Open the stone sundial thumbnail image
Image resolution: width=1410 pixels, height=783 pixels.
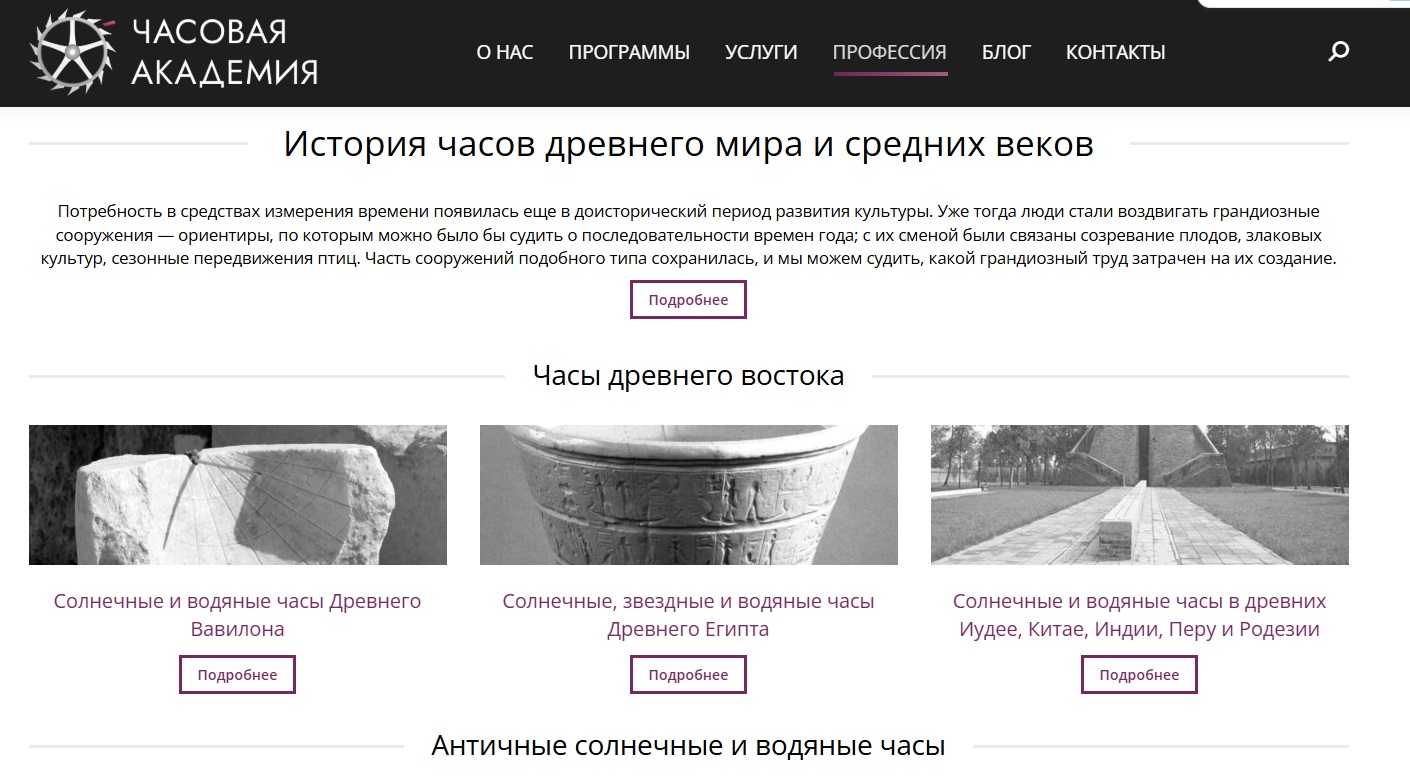(x=238, y=495)
